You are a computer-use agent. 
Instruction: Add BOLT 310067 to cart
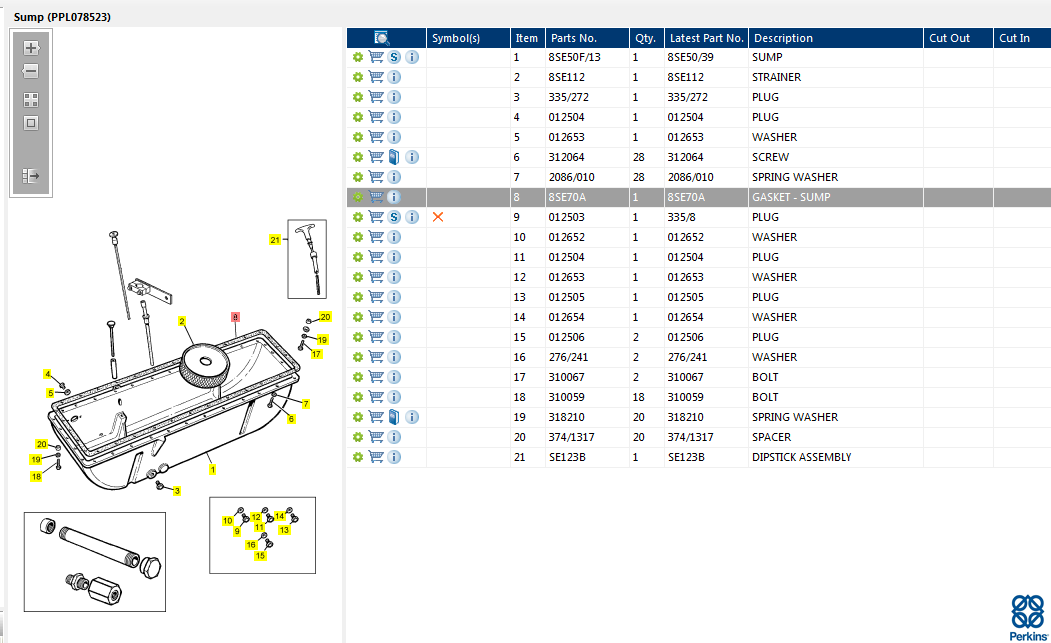(x=376, y=377)
